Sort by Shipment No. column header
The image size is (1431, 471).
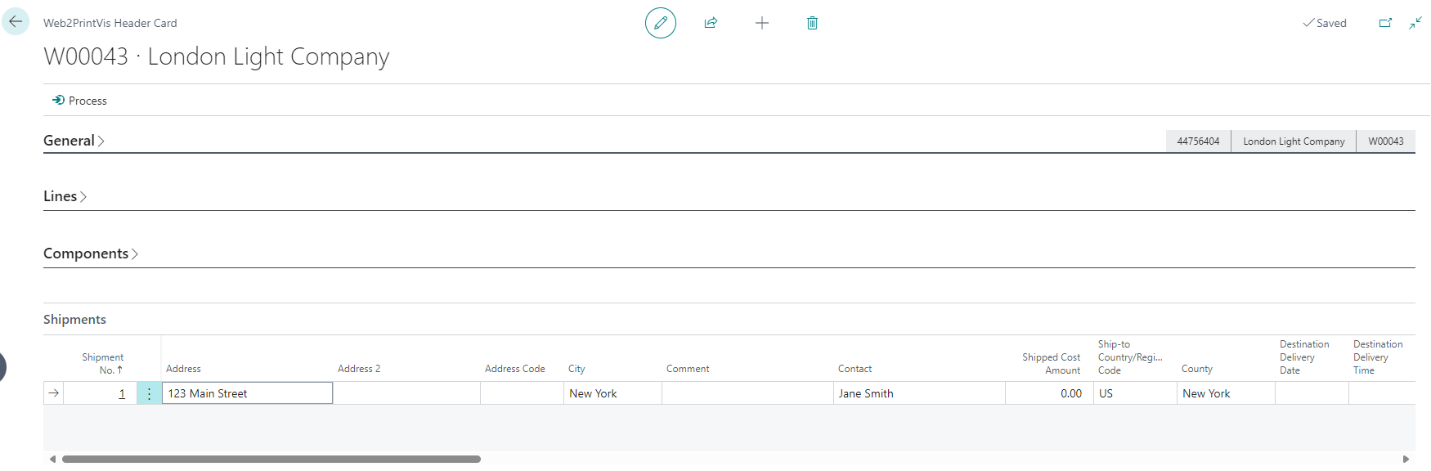click(104, 363)
